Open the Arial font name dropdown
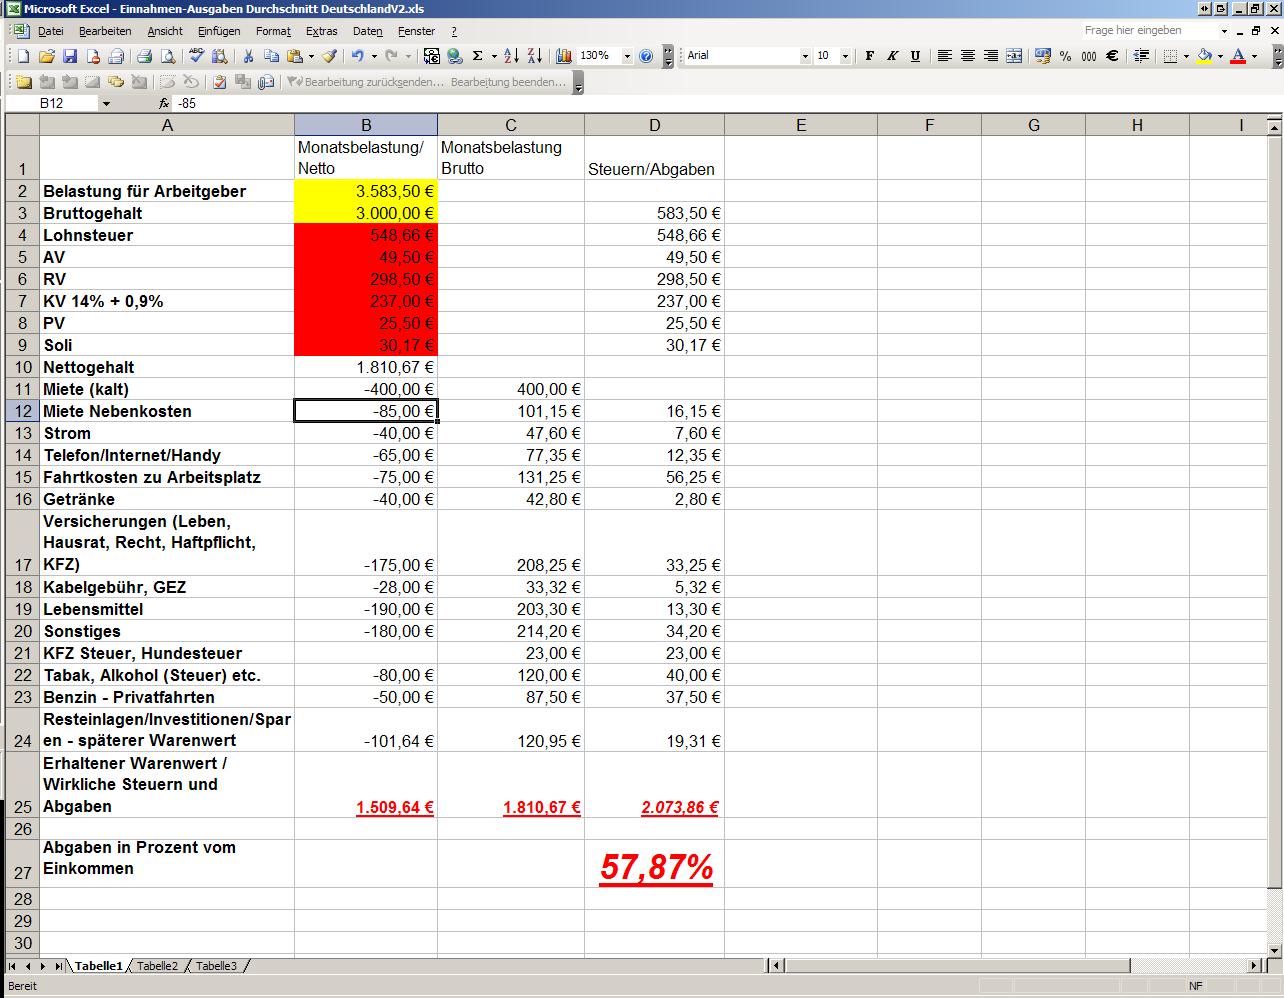Viewport: 1284px width, 998px height. tap(805, 56)
